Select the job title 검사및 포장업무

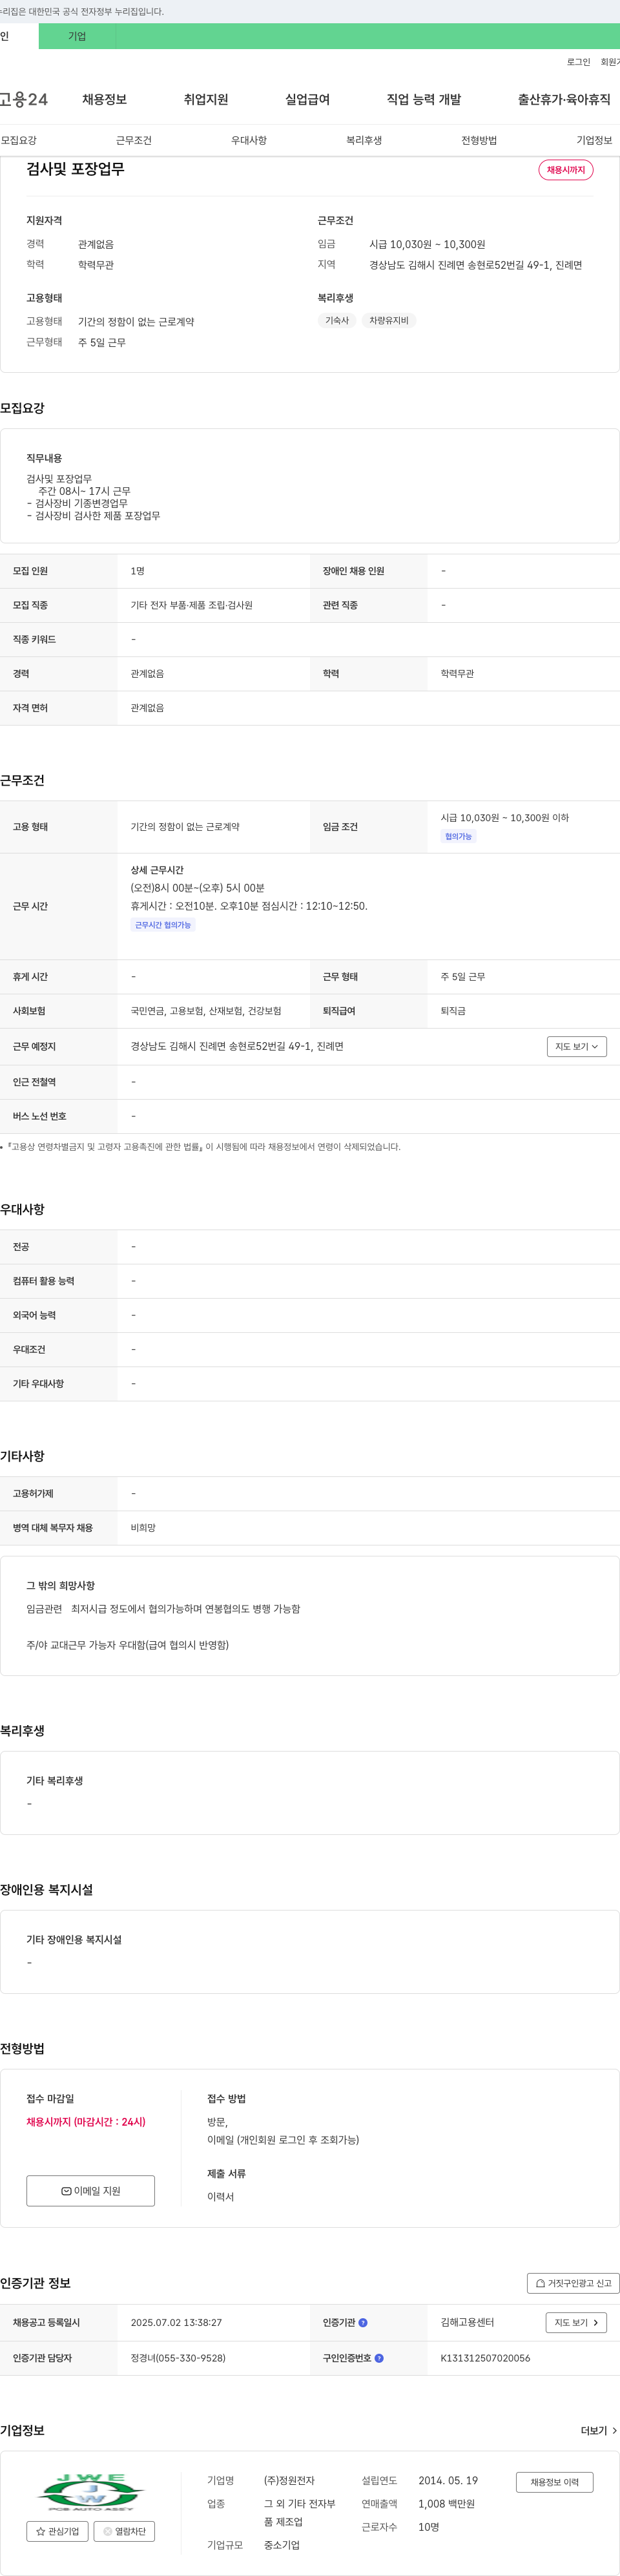pyautogui.click(x=75, y=169)
